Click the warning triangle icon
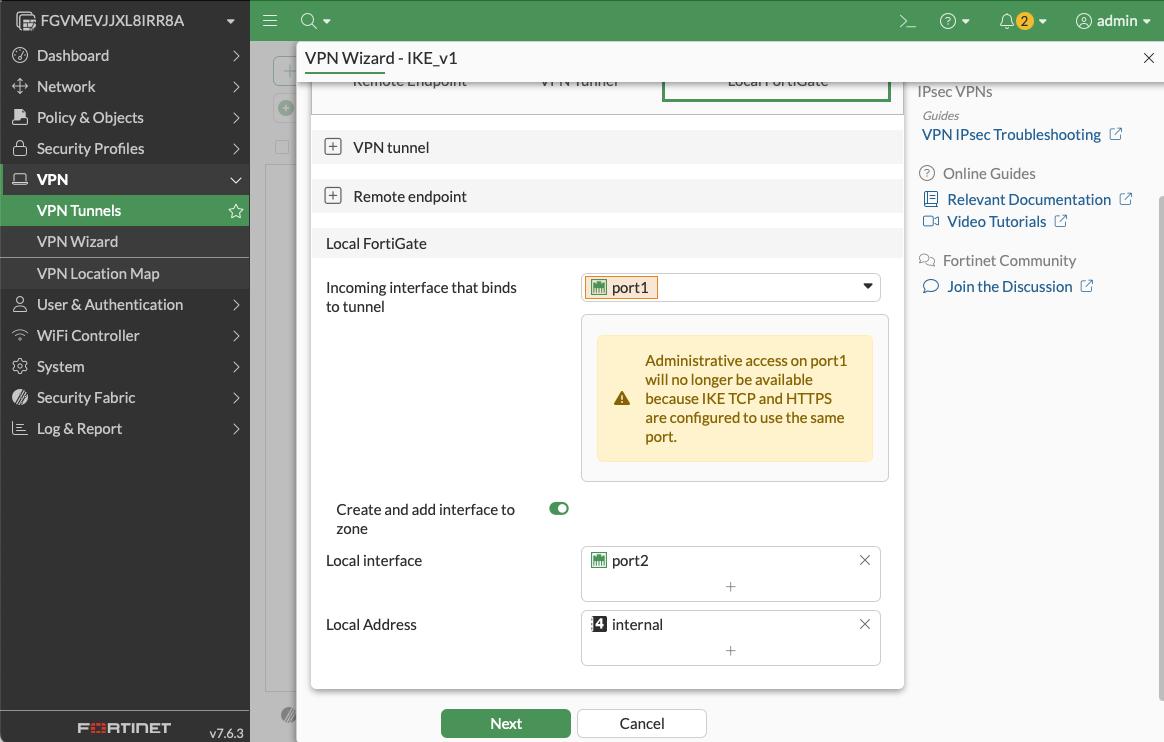Viewport: 1164px width, 742px height. point(622,399)
